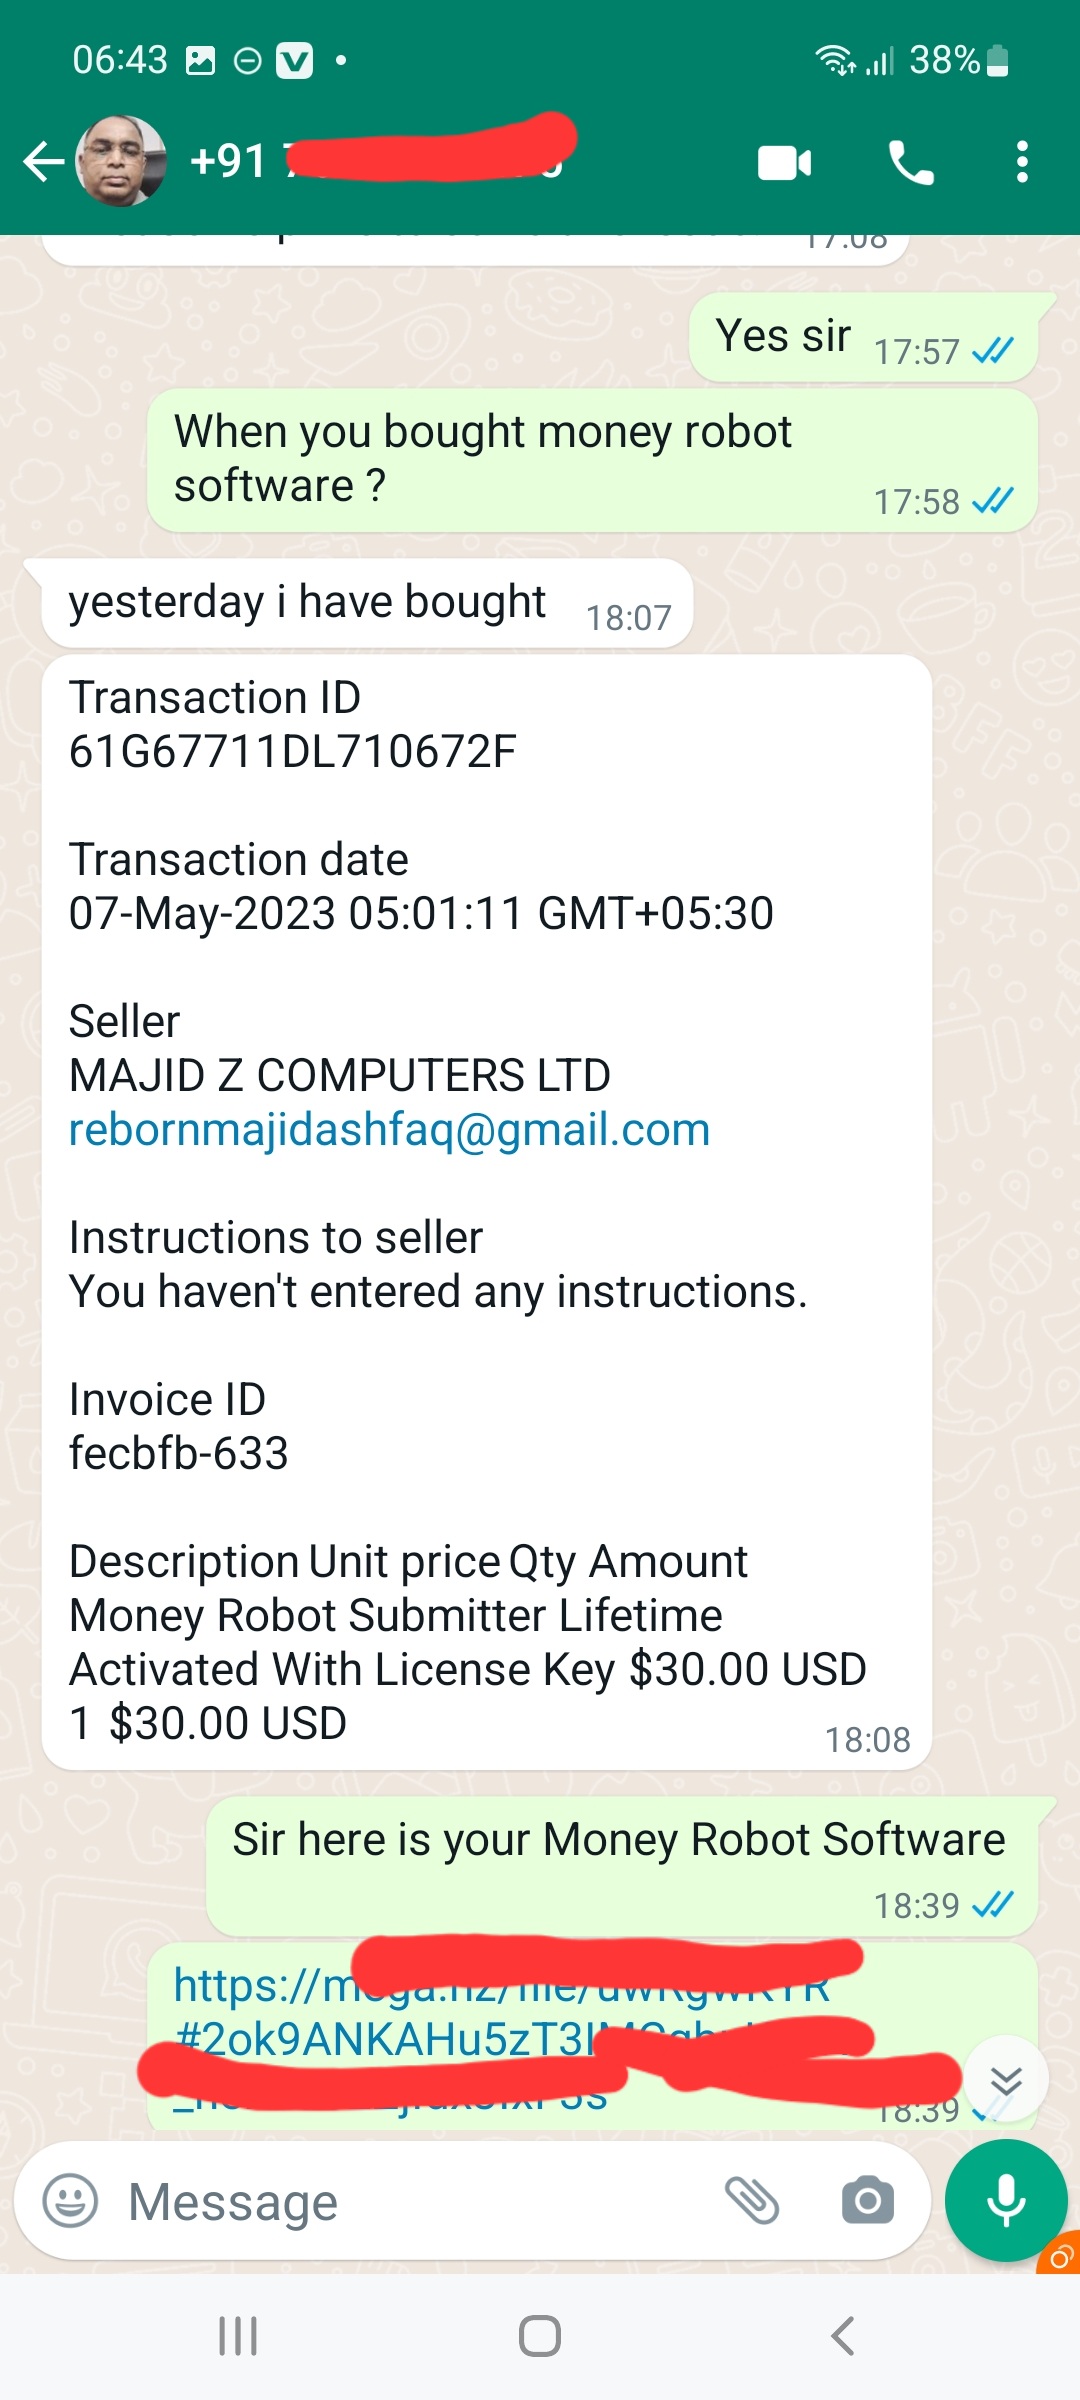This screenshot has height=2400, width=1080.
Task: Open rebornmajidashfaq@gmail.com email link
Action: pos(389,1130)
